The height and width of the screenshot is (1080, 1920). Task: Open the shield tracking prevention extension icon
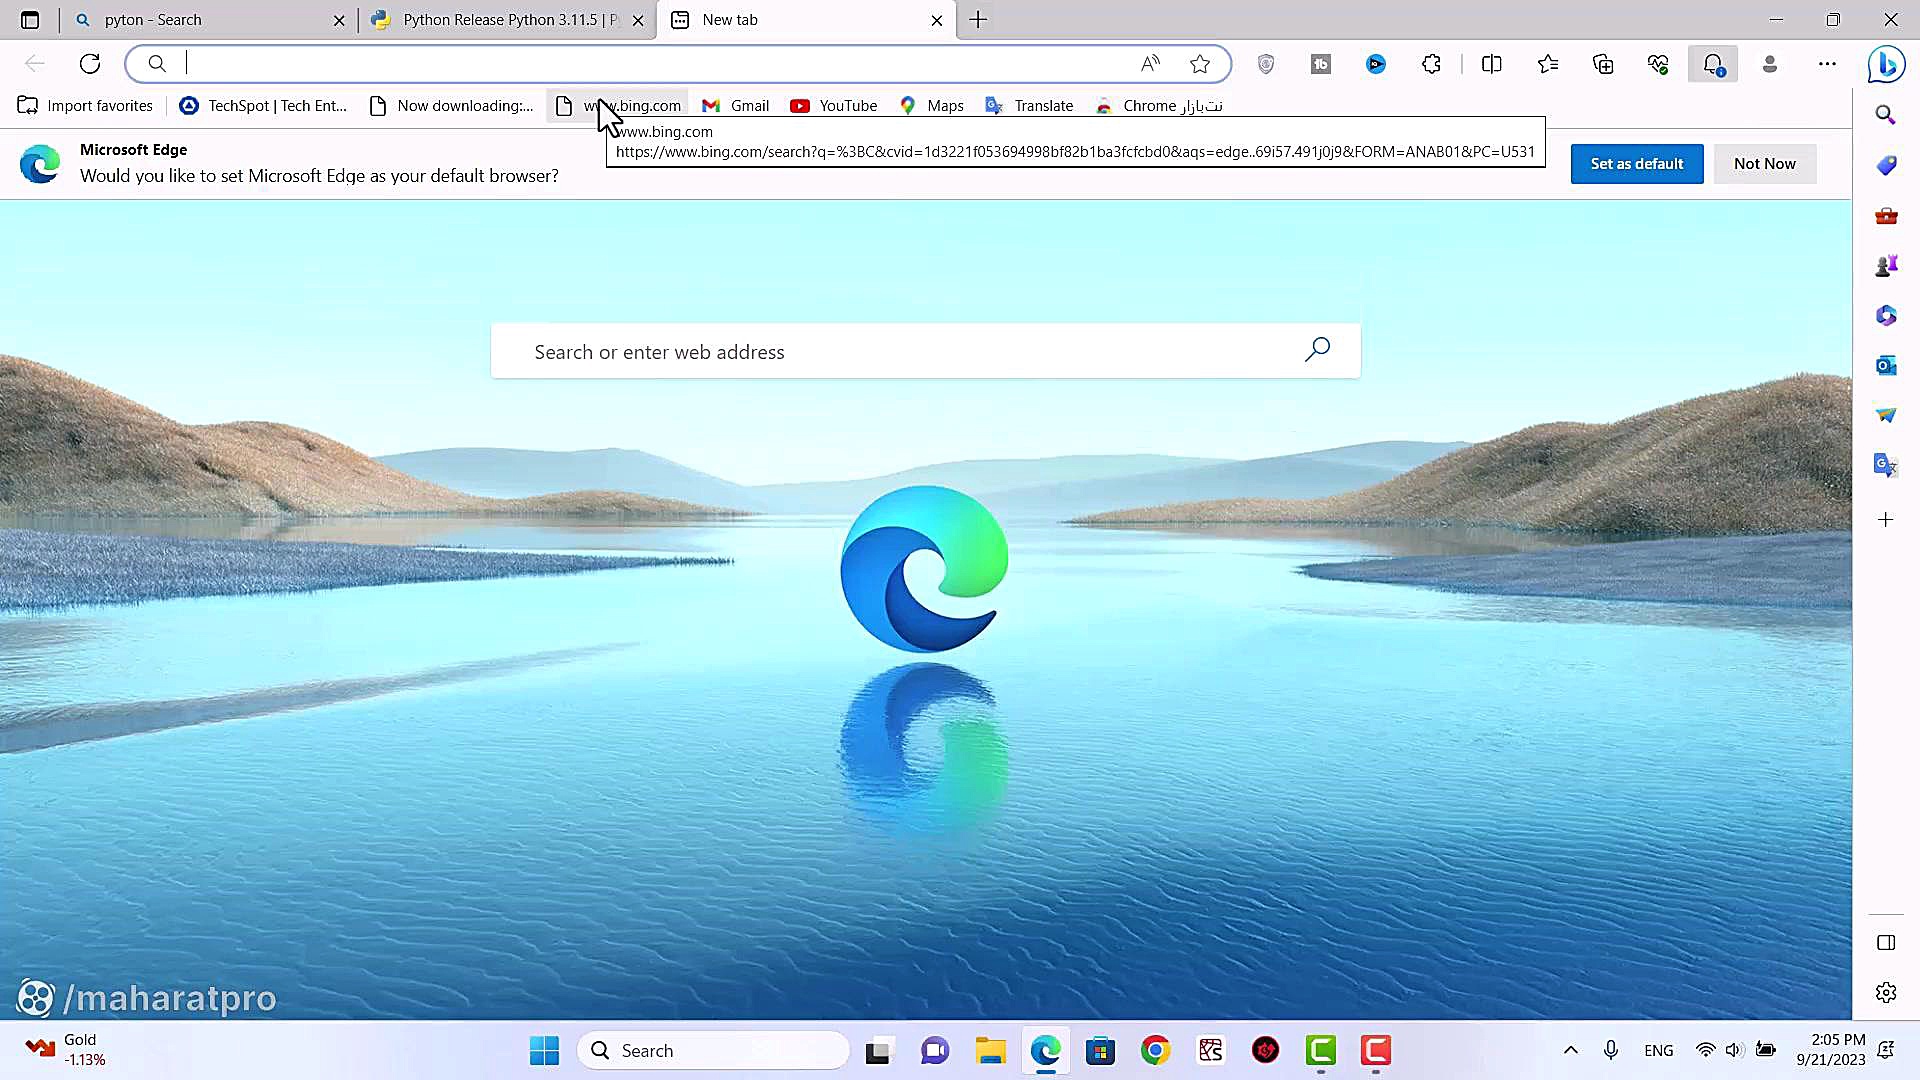(1266, 64)
